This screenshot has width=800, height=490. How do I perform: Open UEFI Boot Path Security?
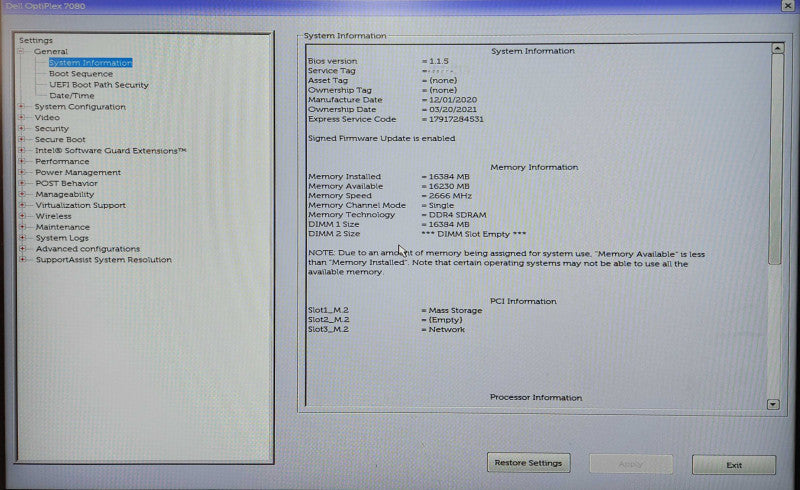[x=98, y=85]
